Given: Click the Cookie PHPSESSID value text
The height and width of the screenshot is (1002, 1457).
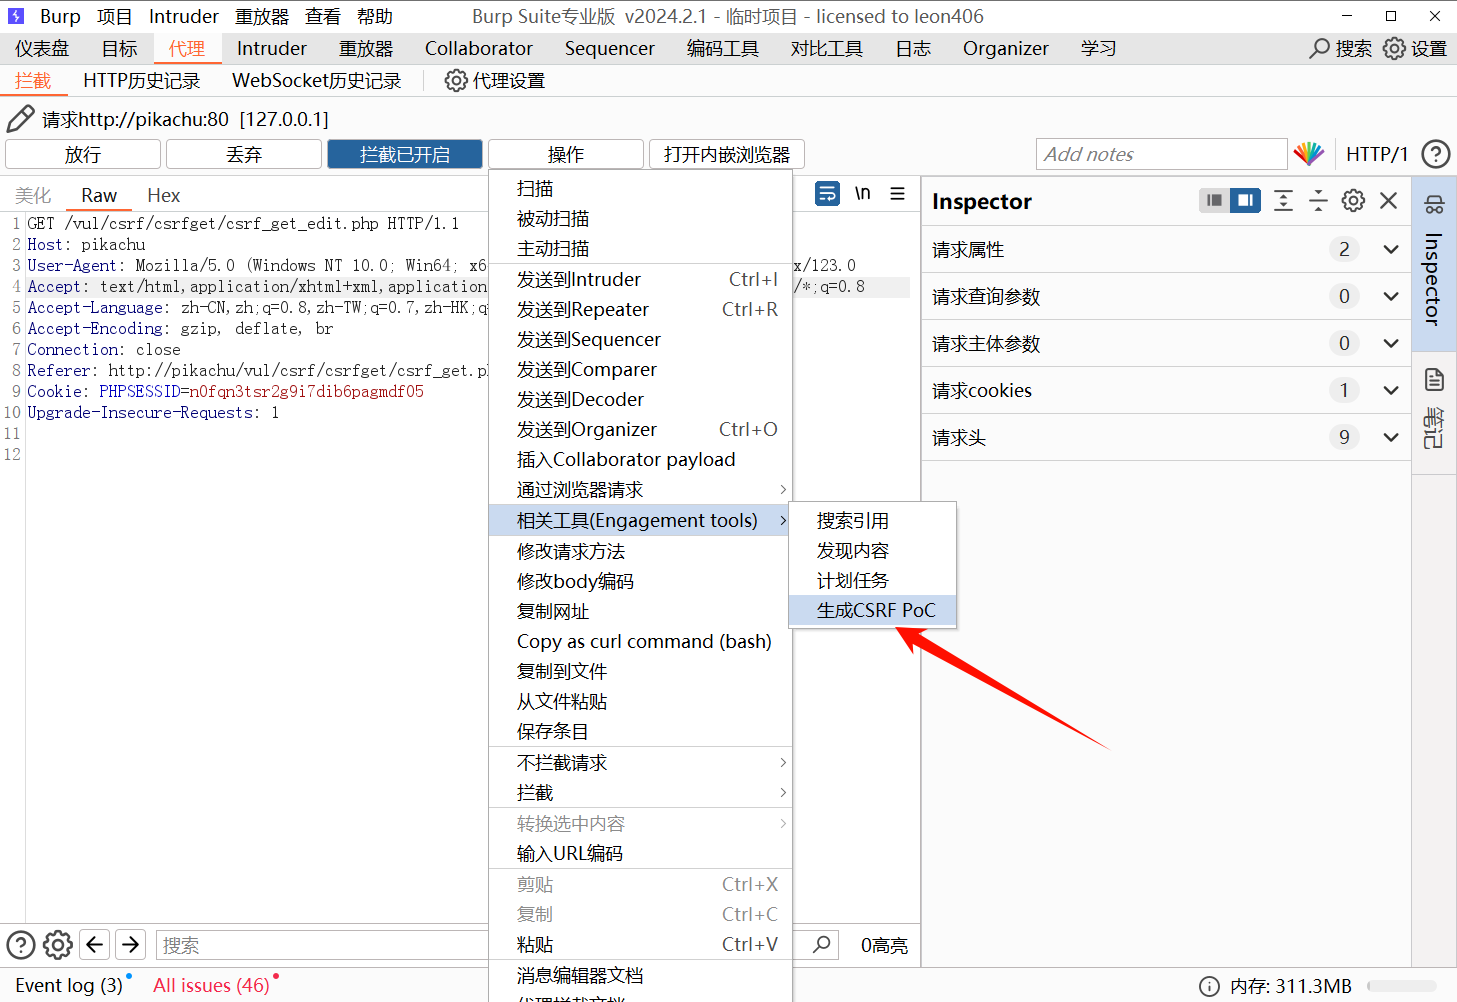Looking at the screenshot, I should point(307,392).
